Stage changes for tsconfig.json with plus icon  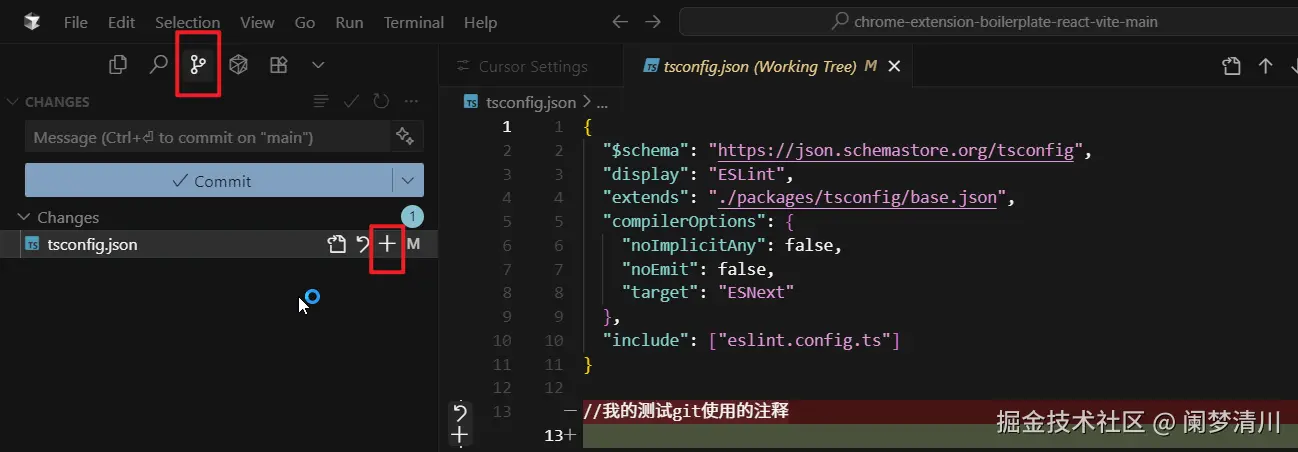pos(387,244)
